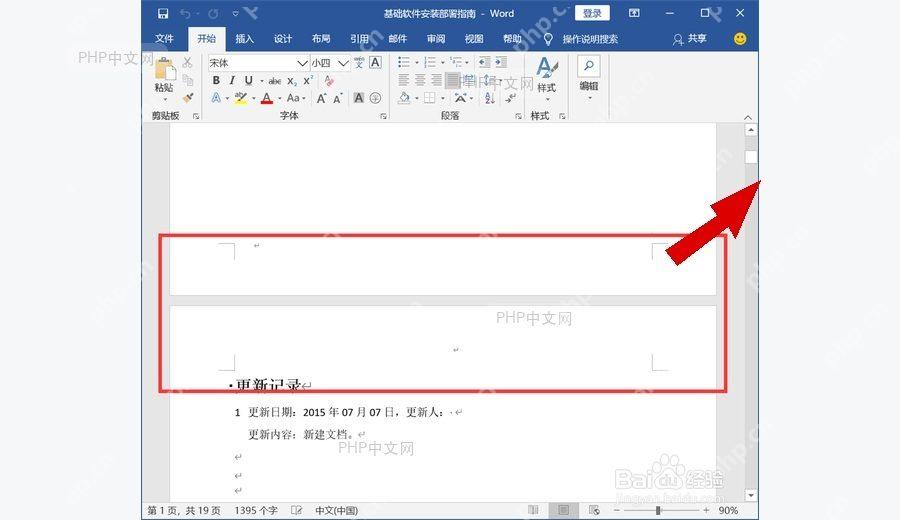Switch to the 审阅 tab

pos(436,38)
